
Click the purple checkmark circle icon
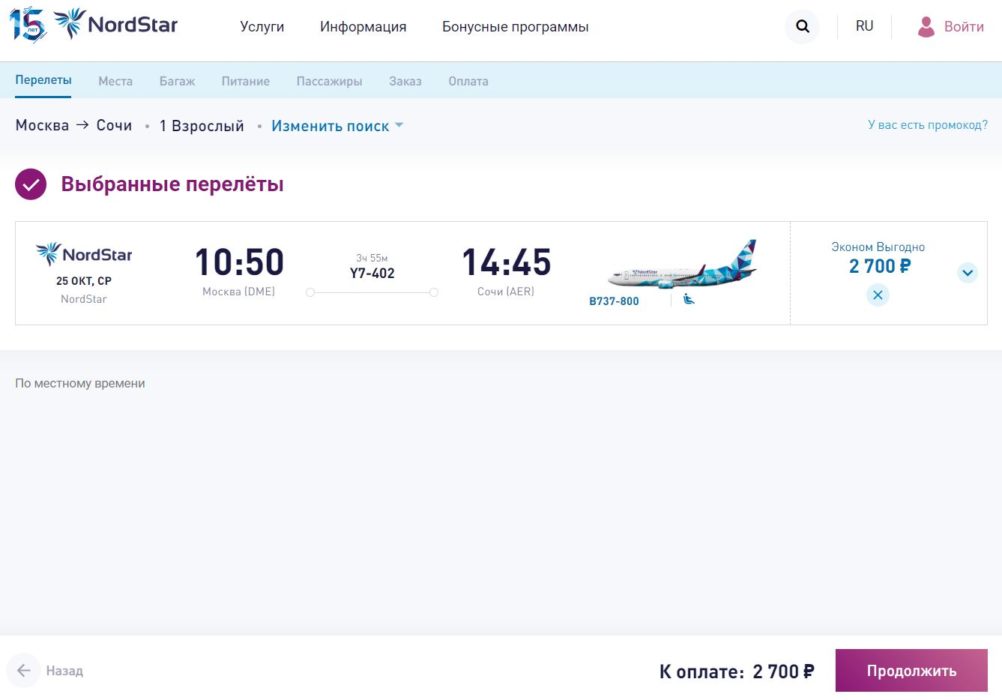click(x=31, y=184)
